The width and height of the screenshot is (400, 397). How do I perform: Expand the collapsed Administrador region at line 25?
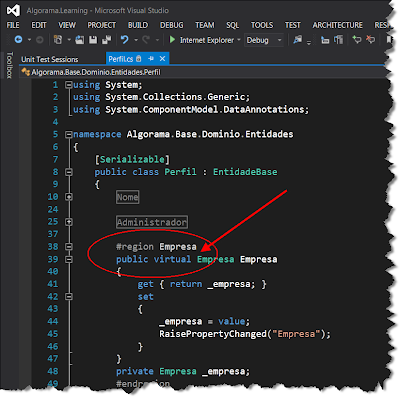(69, 222)
